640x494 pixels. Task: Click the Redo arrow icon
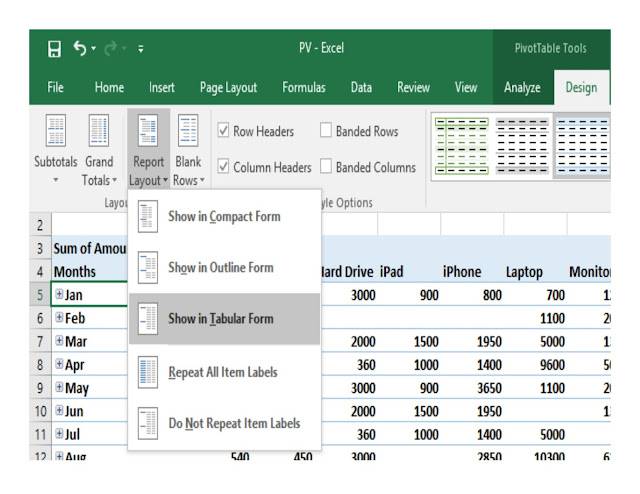click(111, 49)
